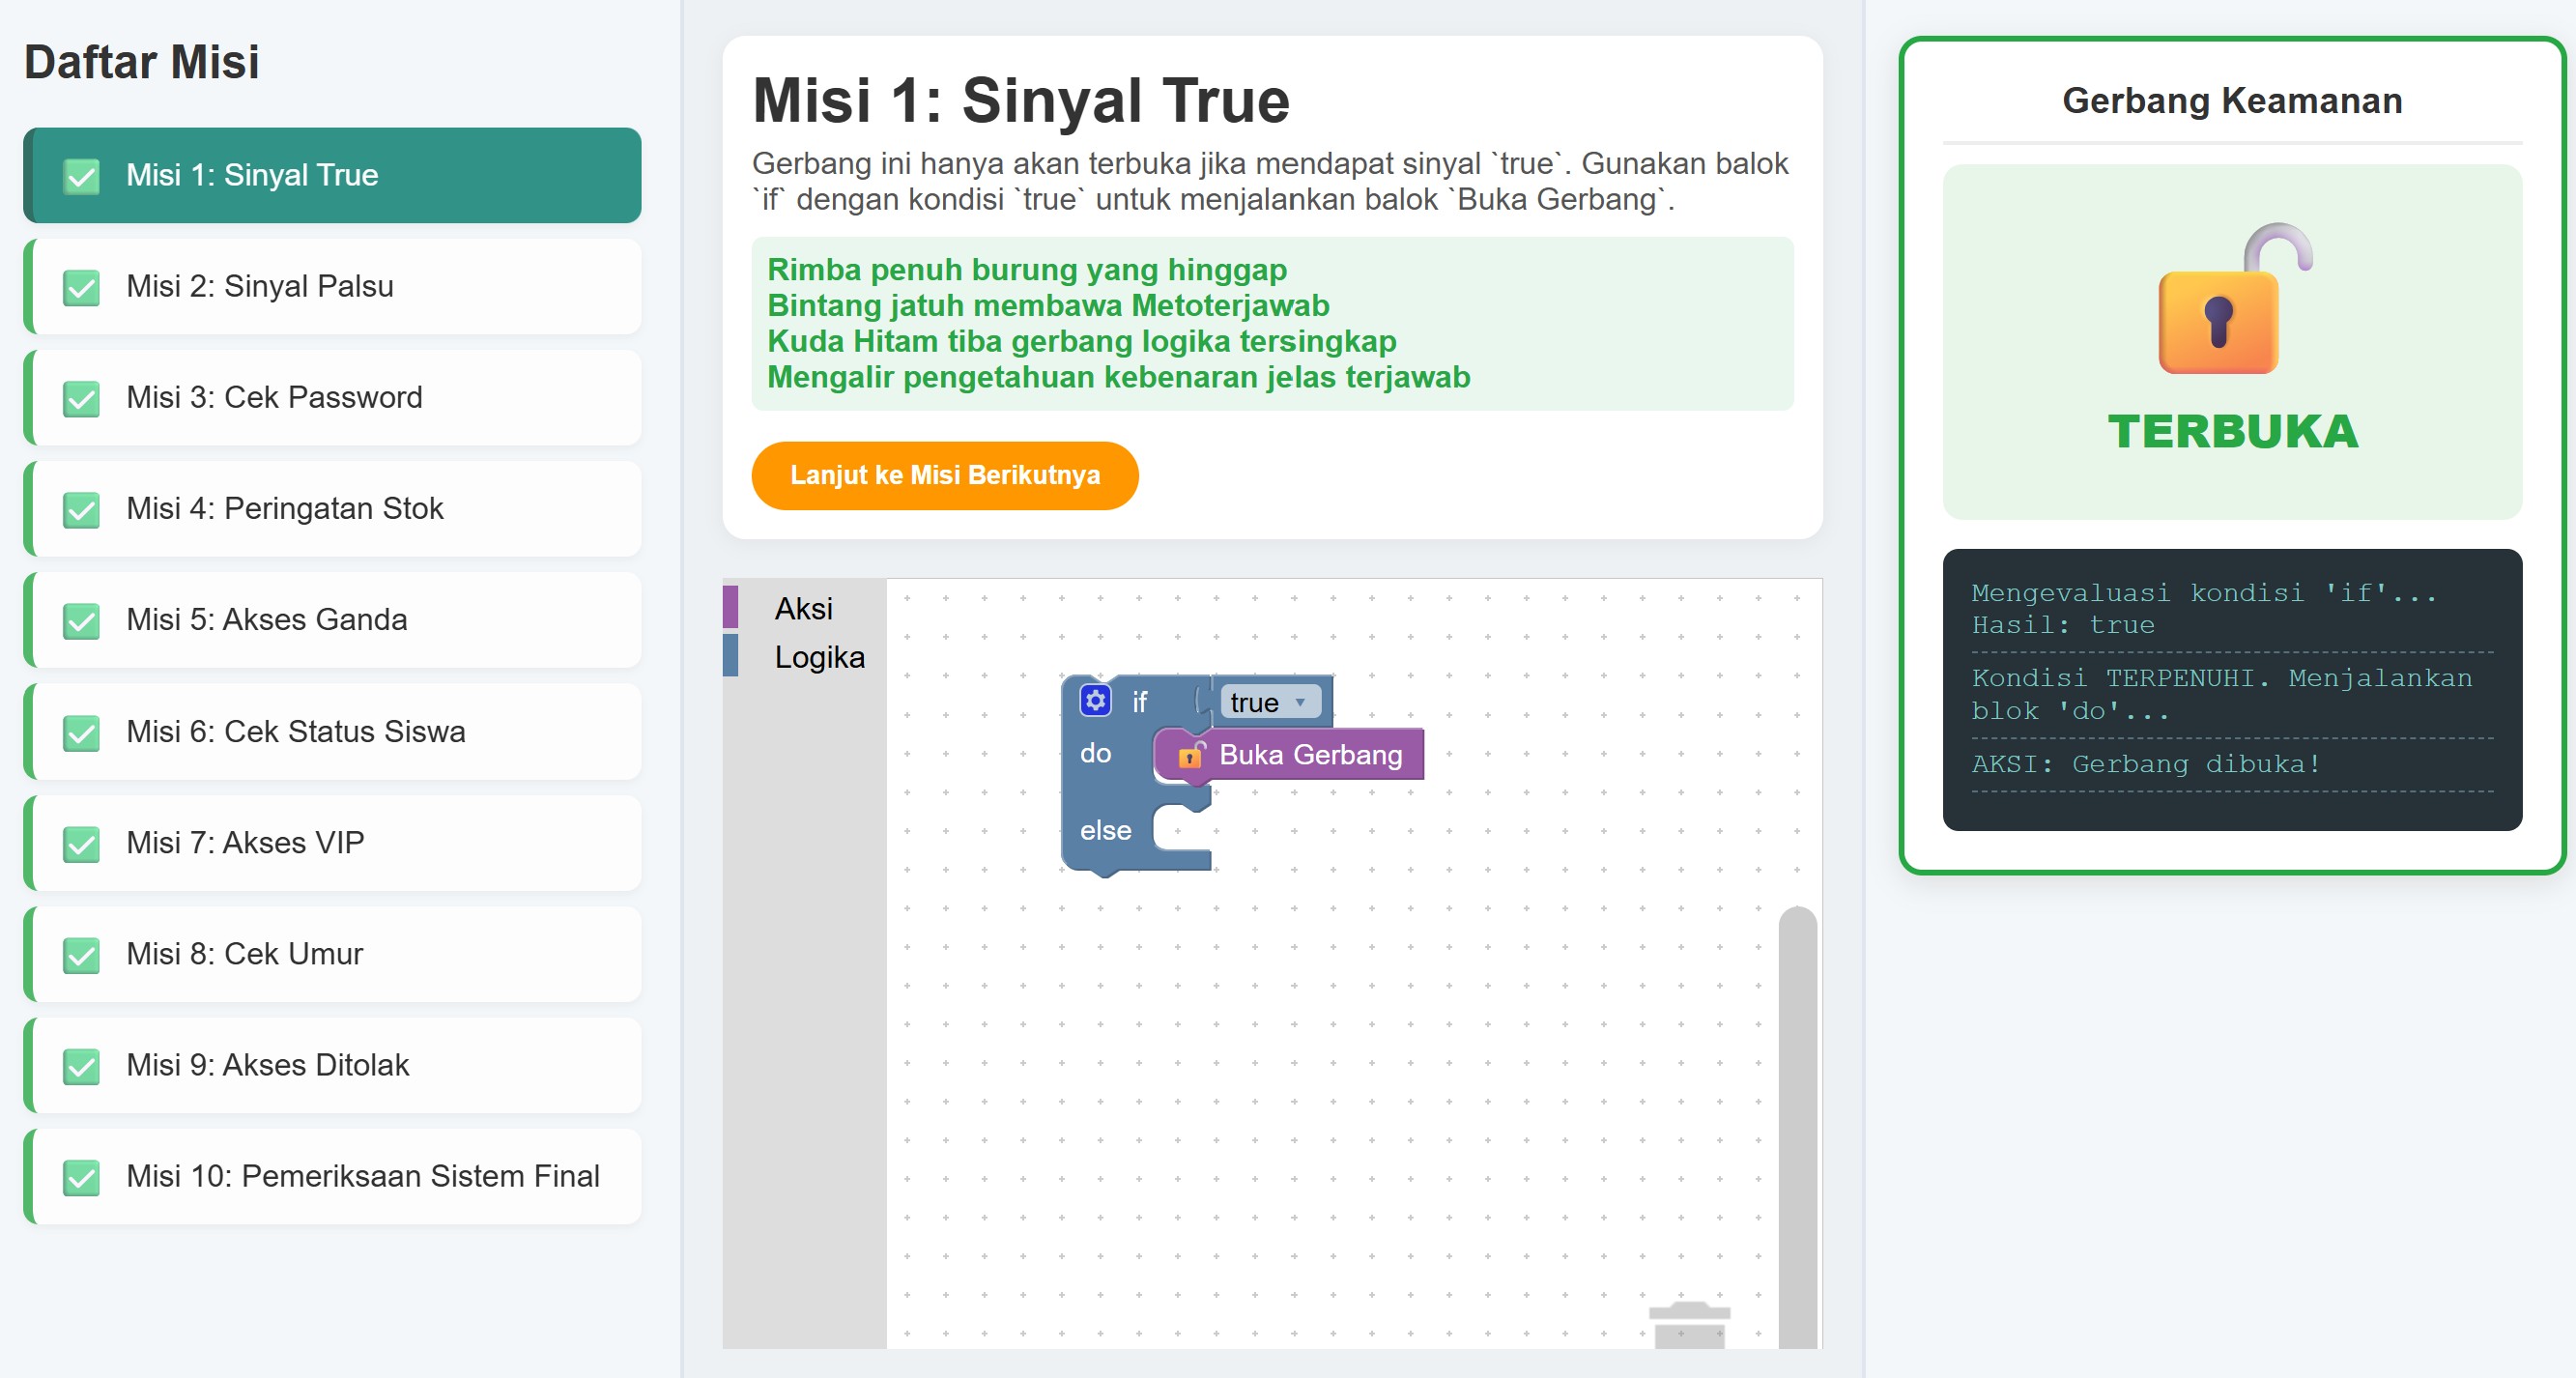Expand the Logika toolbox category

(819, 657)
